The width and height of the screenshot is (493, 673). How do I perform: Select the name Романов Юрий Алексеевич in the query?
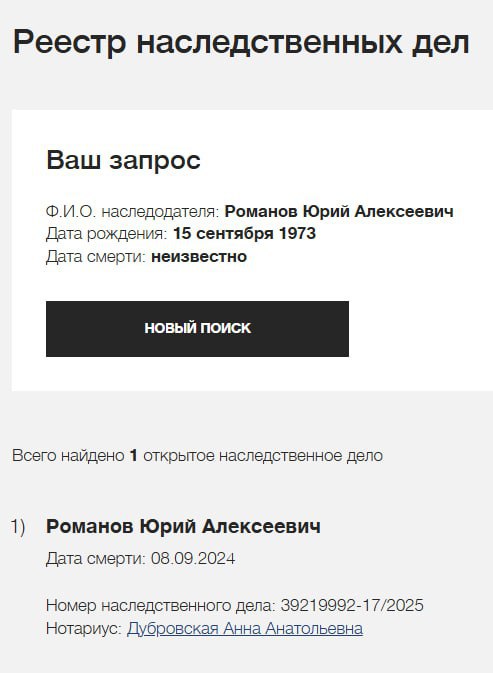point(339,212)
